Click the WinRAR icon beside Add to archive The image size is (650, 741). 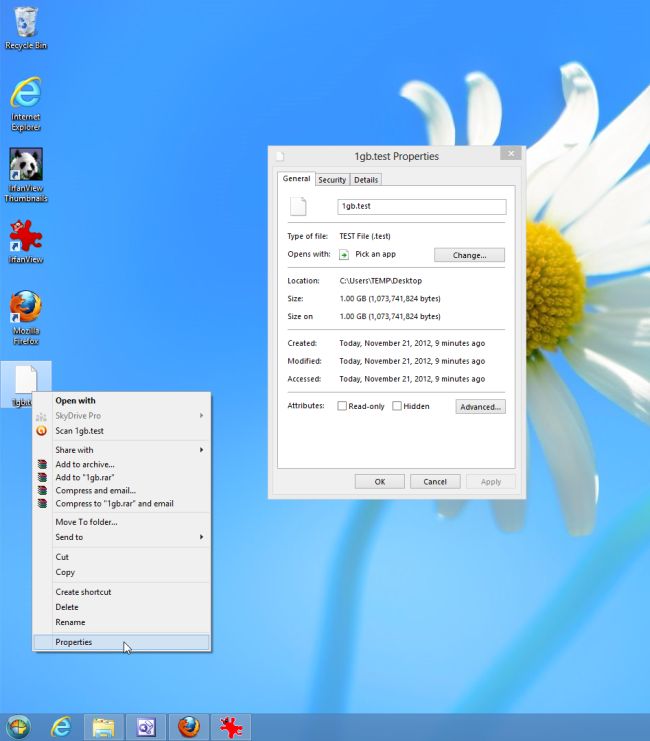click(x=42, y=464)
